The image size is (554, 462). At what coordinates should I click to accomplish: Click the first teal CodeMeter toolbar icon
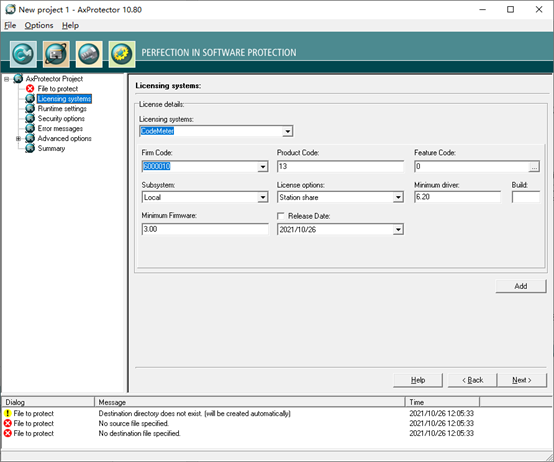23,54
